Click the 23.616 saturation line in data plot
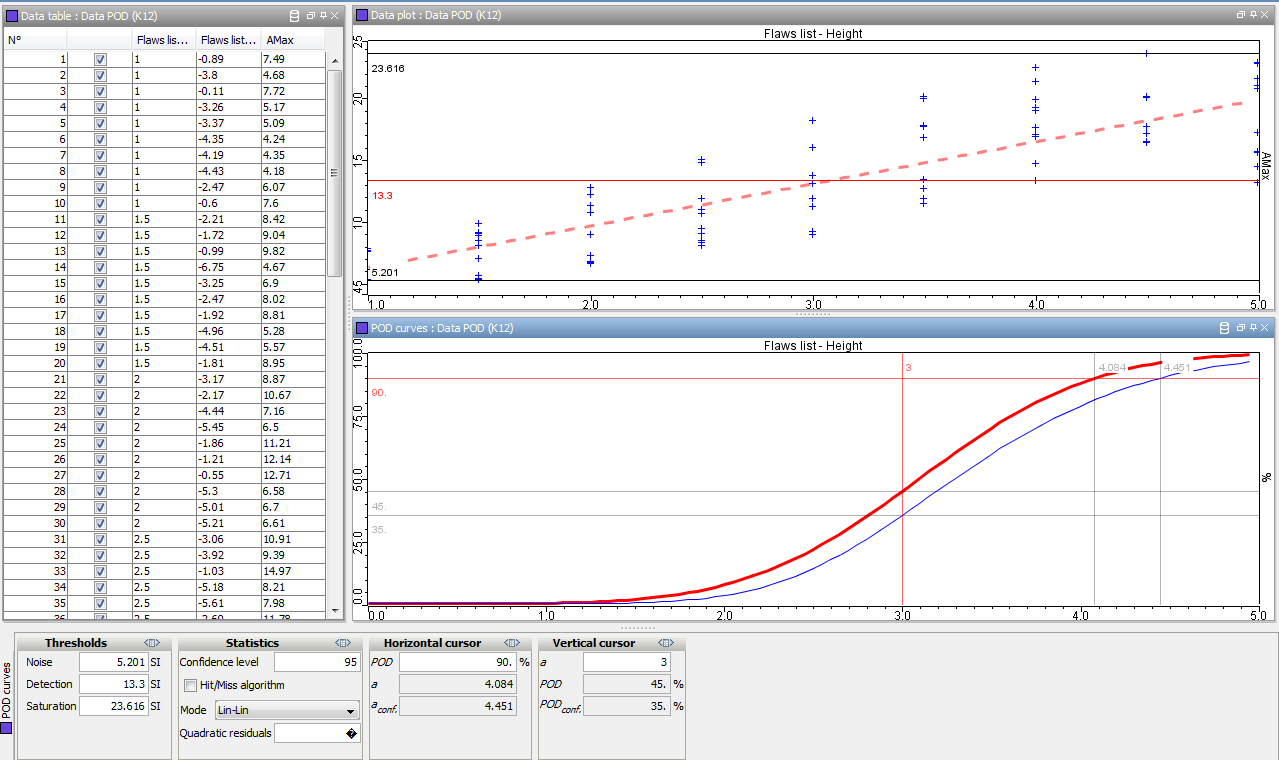 click(x=813, y=53)
